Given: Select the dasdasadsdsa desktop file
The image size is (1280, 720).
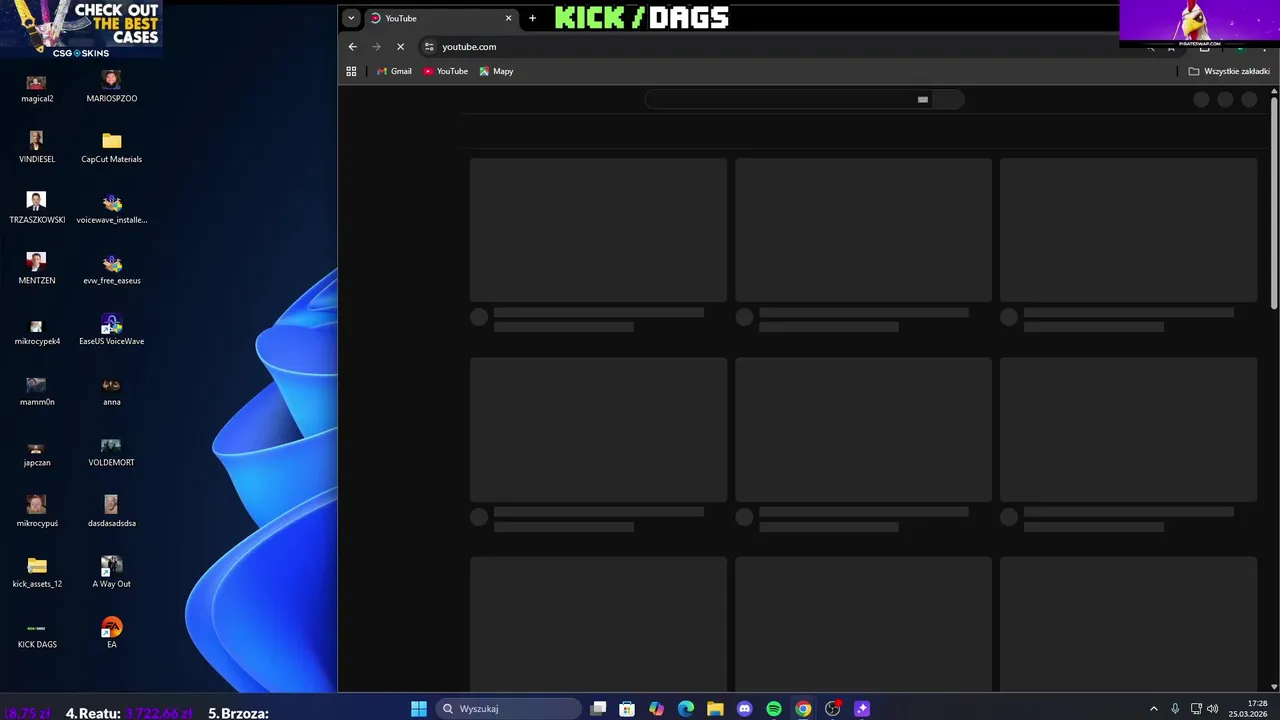Looking at the screenshot, I should tap(112, 512).
